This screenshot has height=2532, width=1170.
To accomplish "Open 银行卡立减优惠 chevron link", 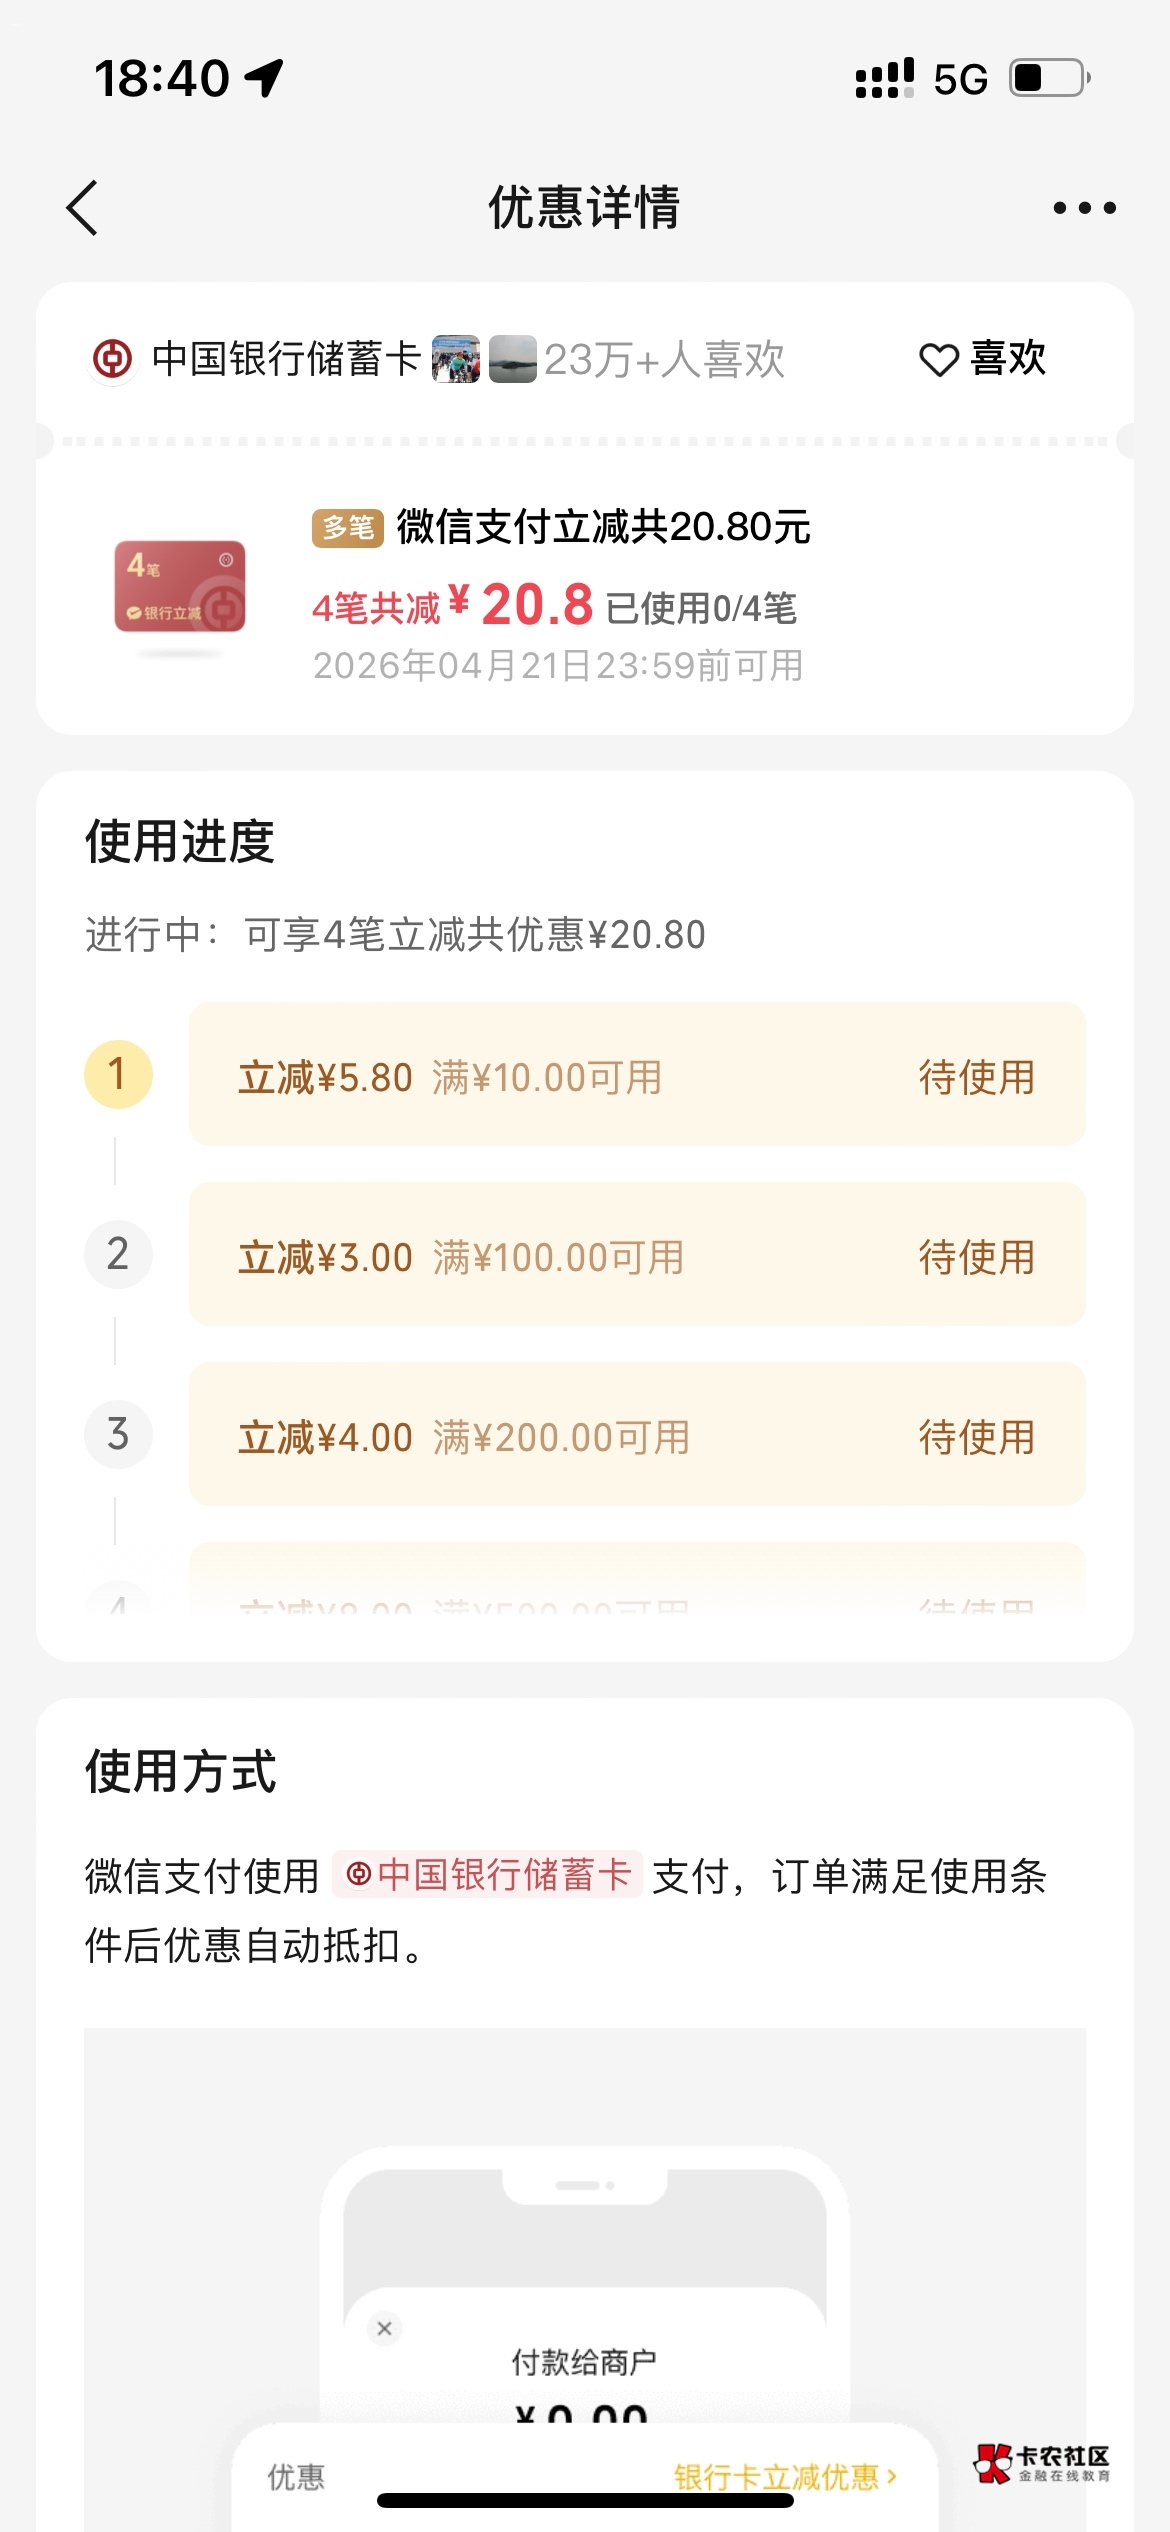I will click(x=785, y=2476).
